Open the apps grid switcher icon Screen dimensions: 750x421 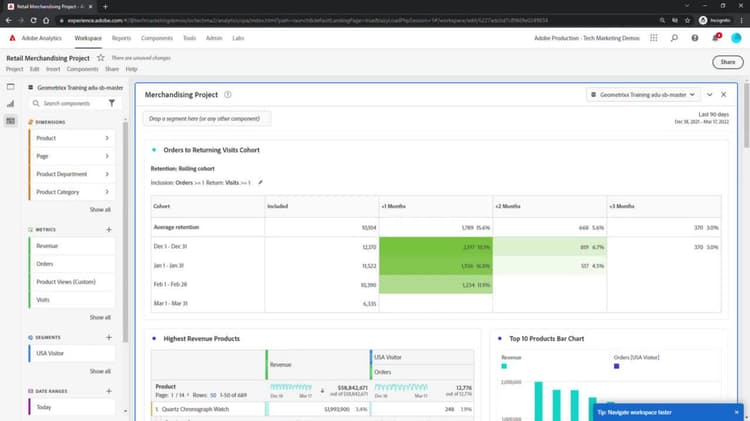[x=653, y=38]
